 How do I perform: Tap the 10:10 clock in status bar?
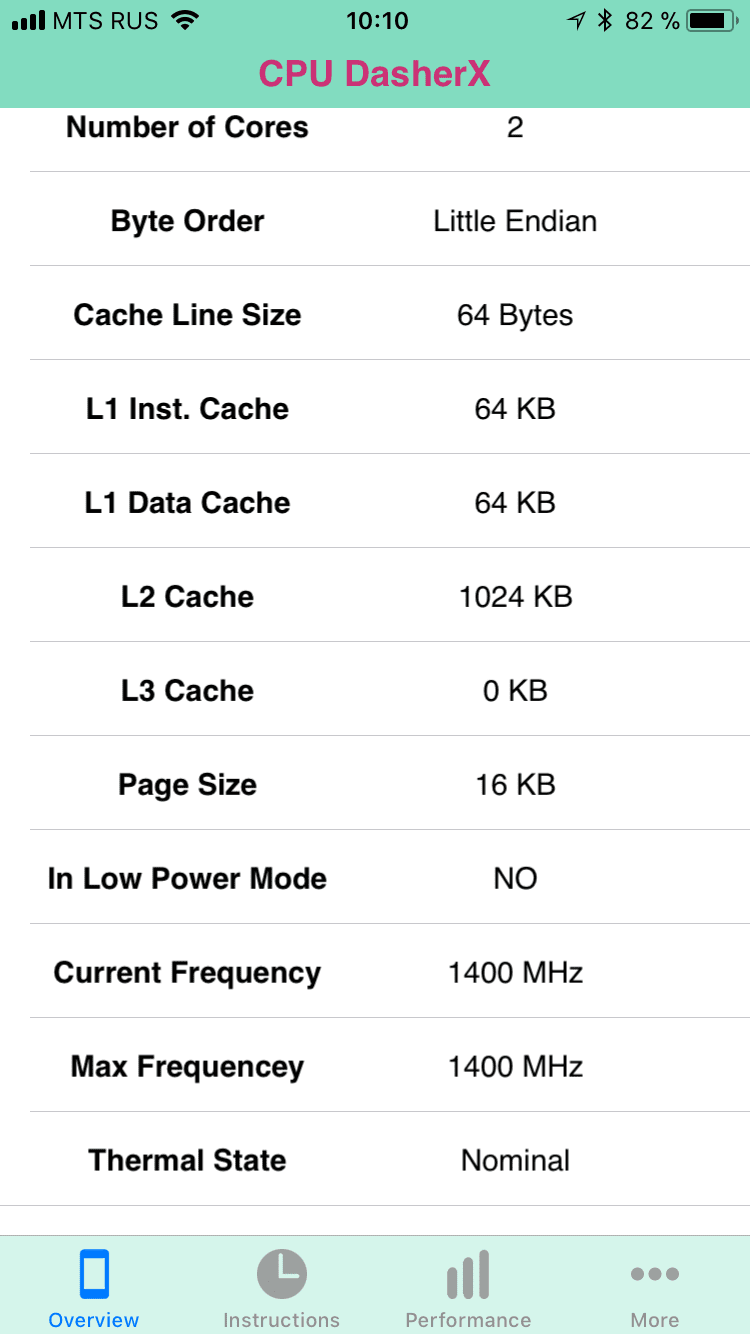377,20
